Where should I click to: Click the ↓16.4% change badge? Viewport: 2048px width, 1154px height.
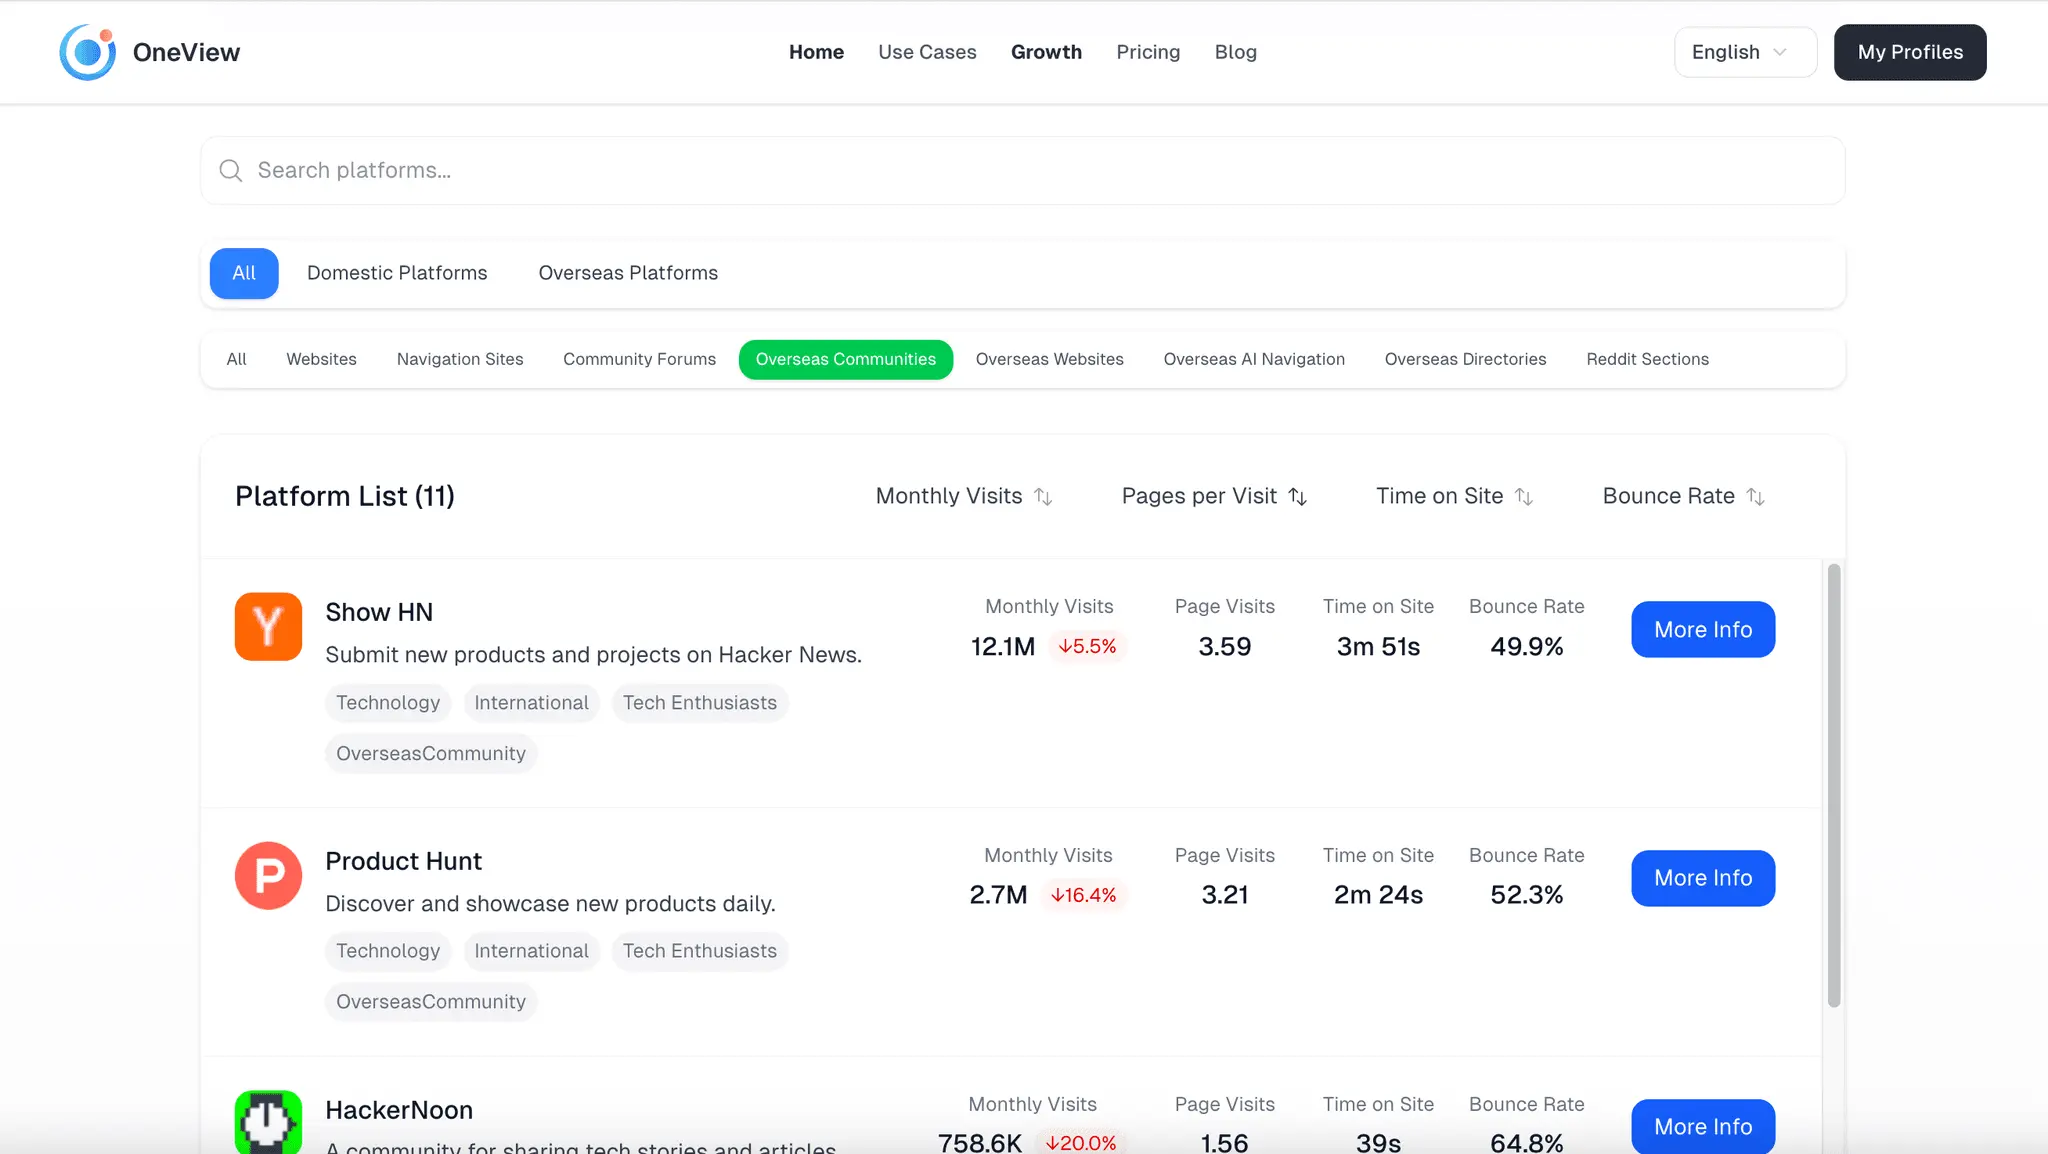coord(1083,895)
